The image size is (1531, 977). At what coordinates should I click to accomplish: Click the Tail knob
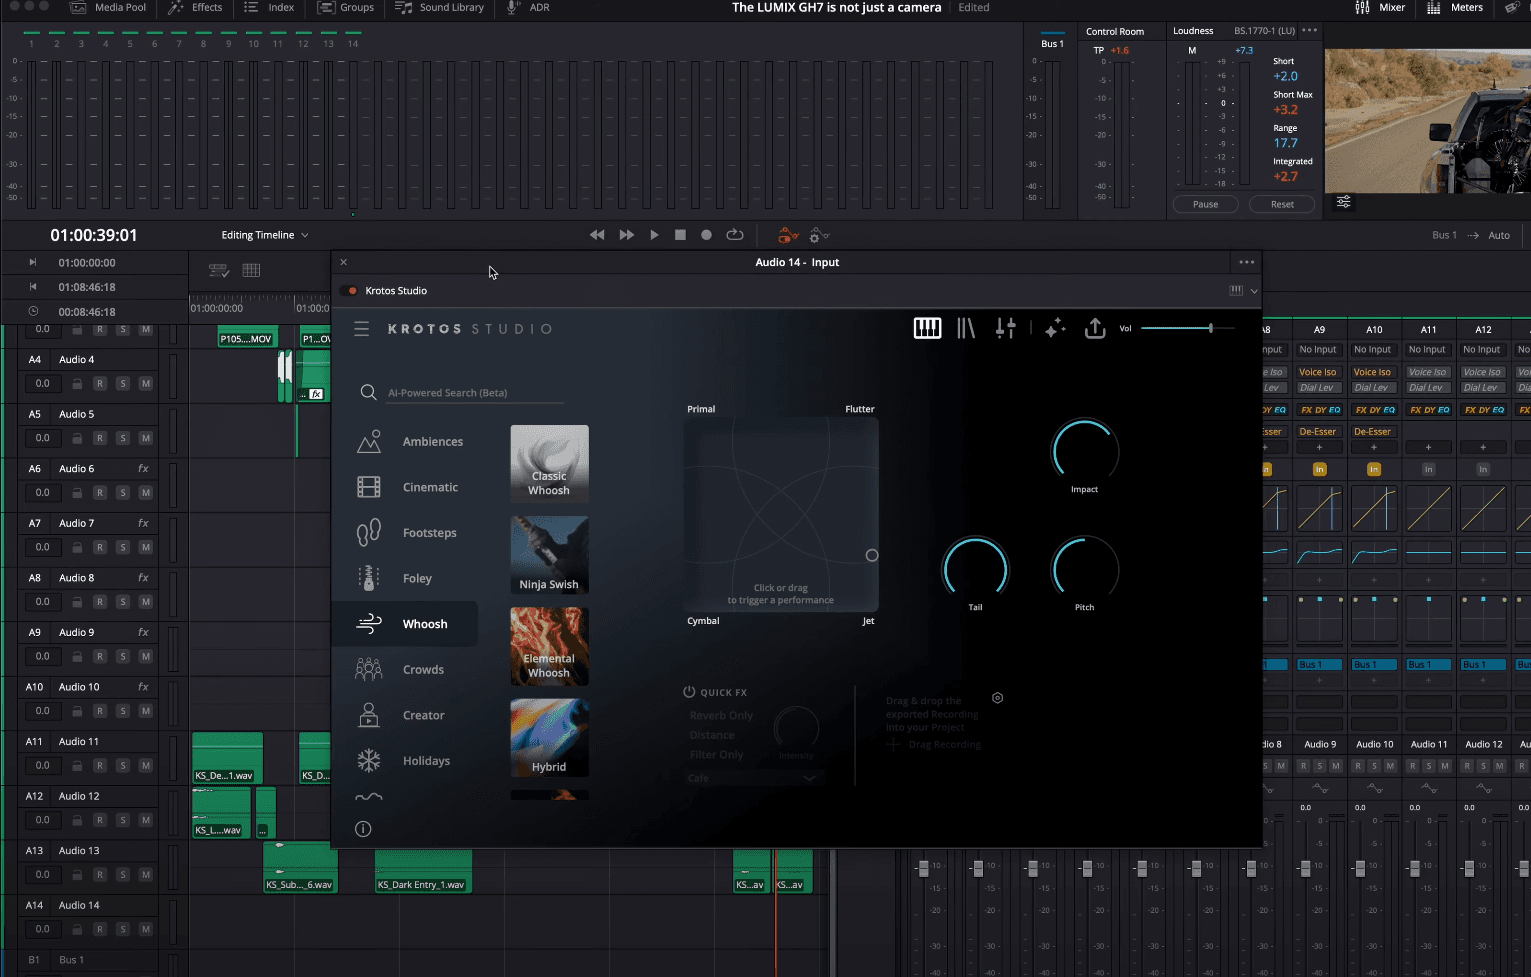coord(975,570)
